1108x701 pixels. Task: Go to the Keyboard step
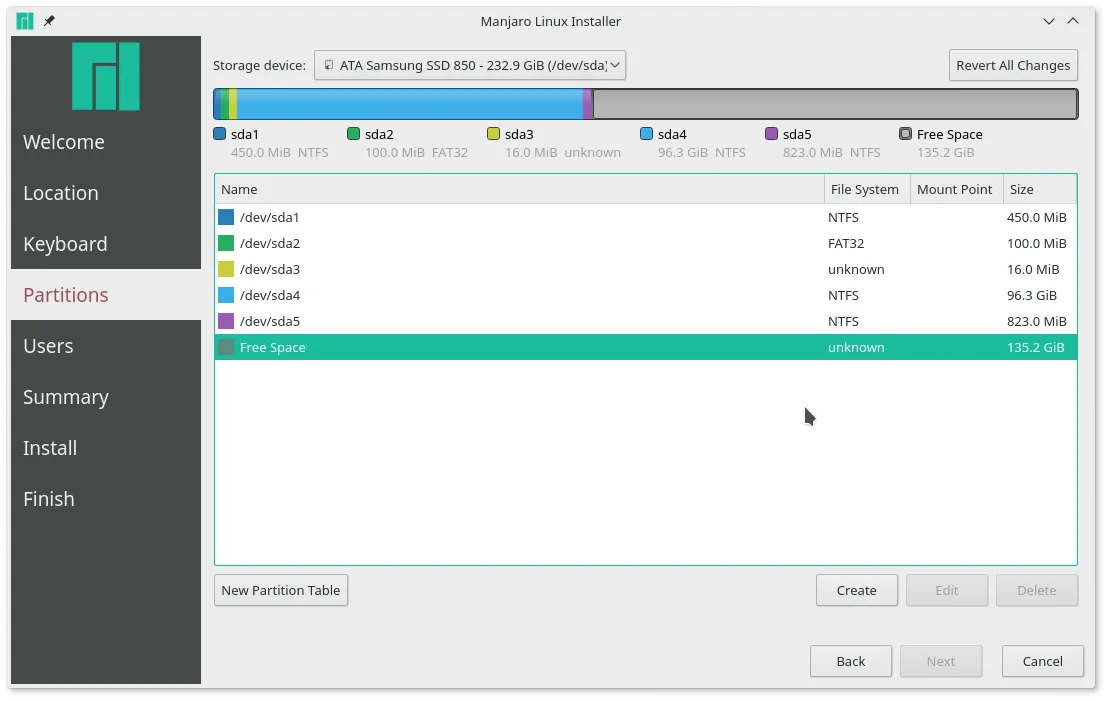point(64,243)
